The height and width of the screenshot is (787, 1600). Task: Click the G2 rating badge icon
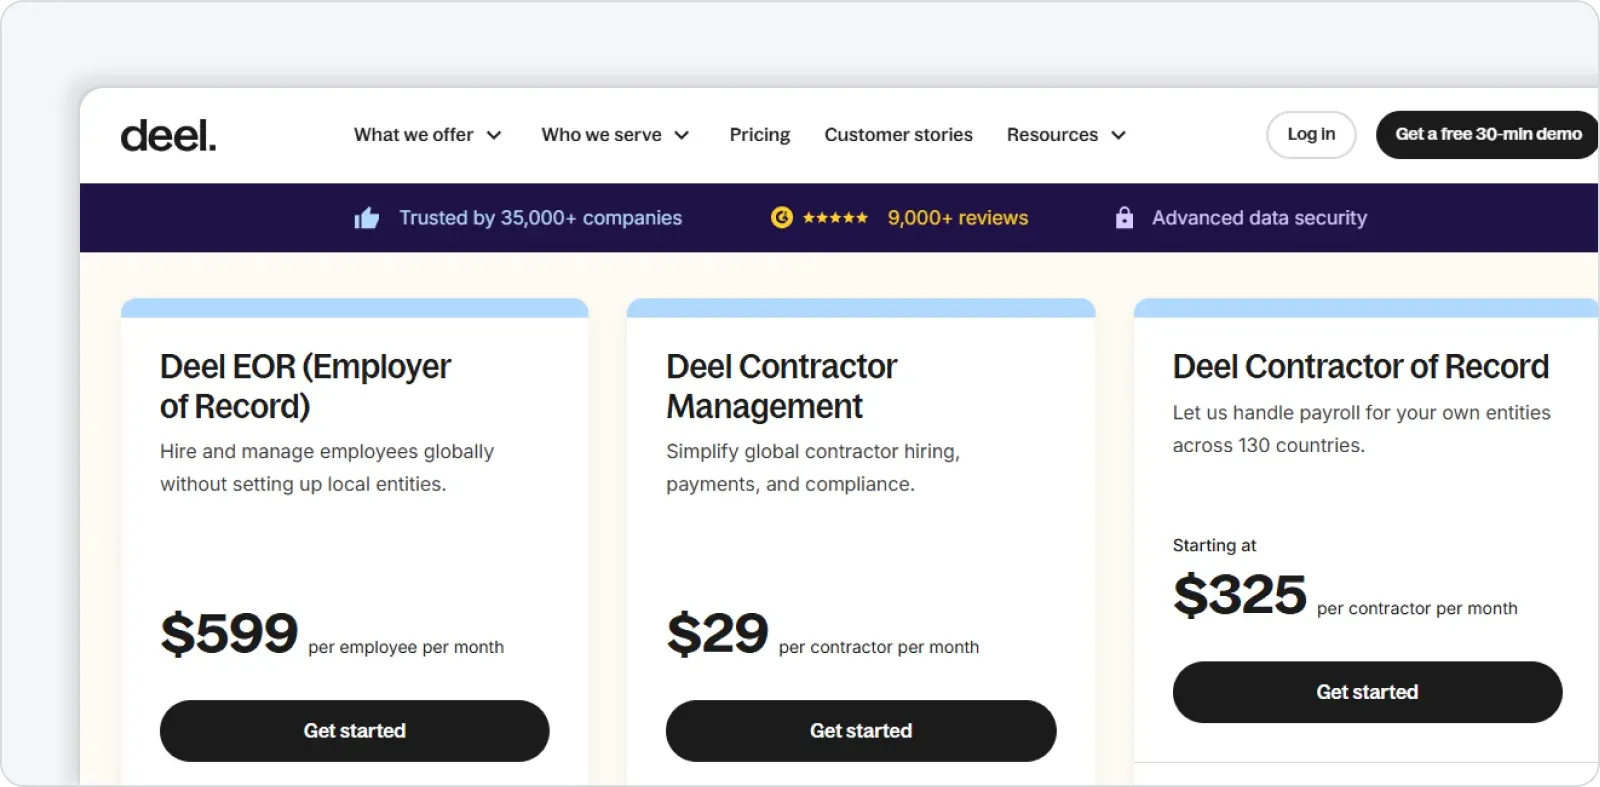coord(782,217)
